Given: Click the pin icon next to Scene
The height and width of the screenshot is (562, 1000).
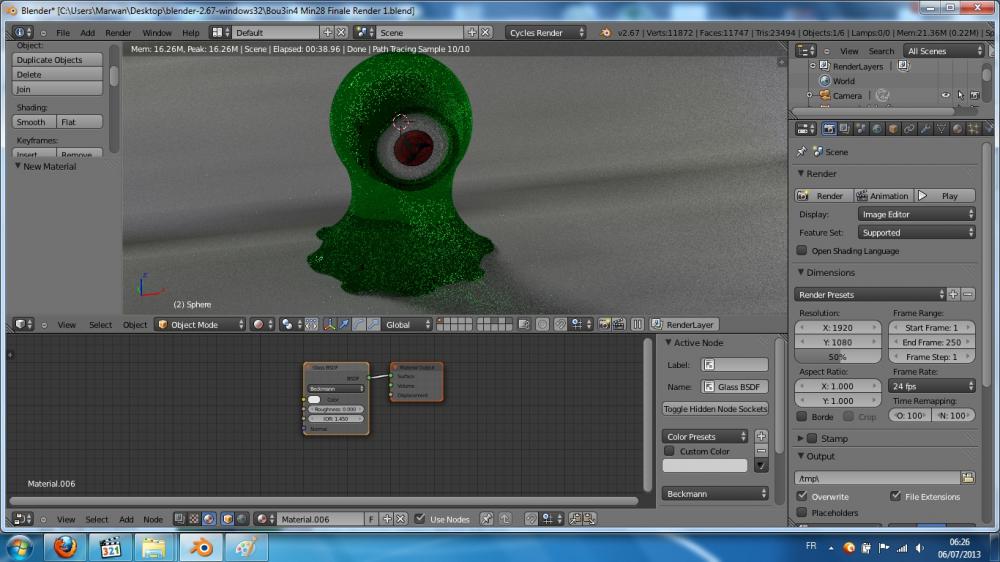Looking at the screenshot, I should 801,152.
